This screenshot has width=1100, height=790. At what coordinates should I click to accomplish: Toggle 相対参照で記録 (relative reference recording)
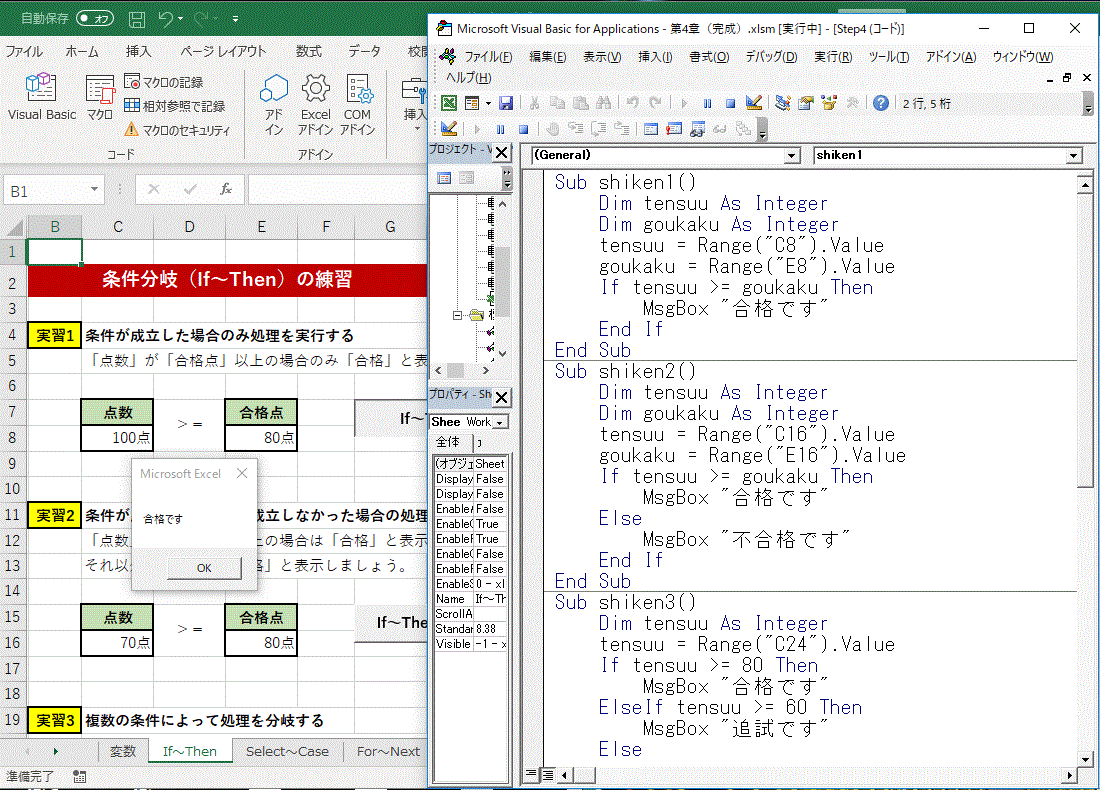[x=175, y=106]
